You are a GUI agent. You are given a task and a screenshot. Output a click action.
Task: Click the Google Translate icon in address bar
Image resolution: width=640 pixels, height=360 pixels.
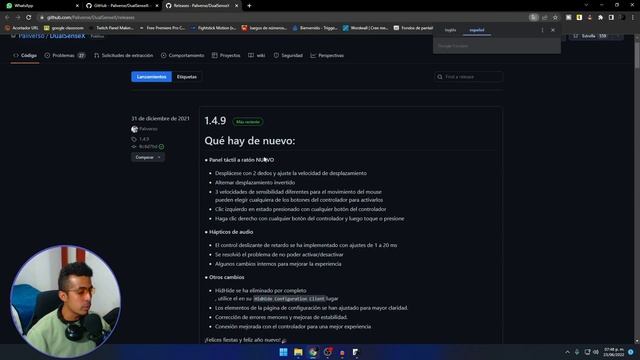coord(533,18)
